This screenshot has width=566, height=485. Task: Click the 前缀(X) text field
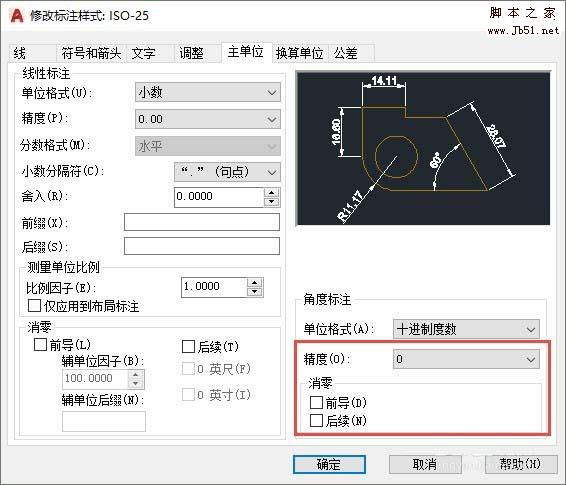202,222
